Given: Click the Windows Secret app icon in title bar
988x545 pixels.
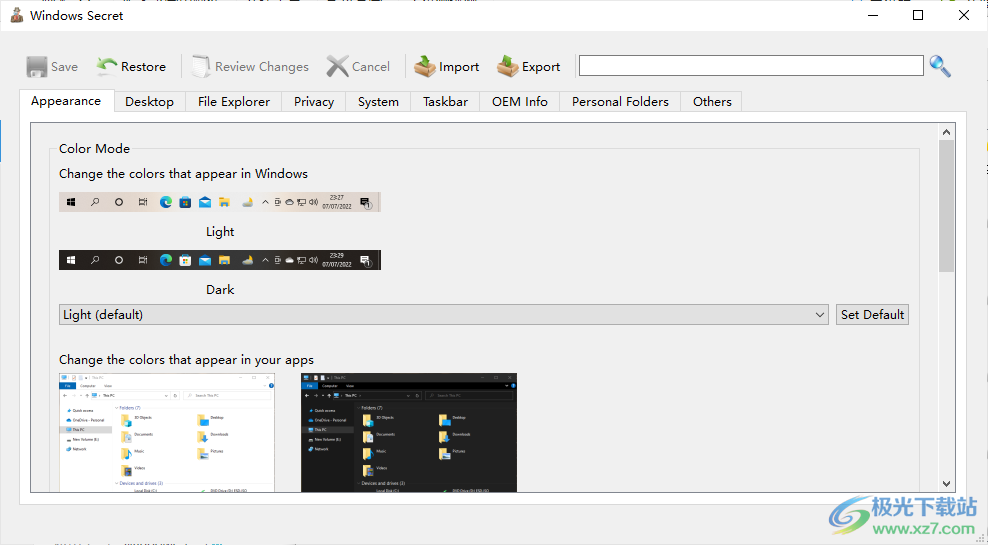Looking at the screenshot, I should (x=16, y=15).
